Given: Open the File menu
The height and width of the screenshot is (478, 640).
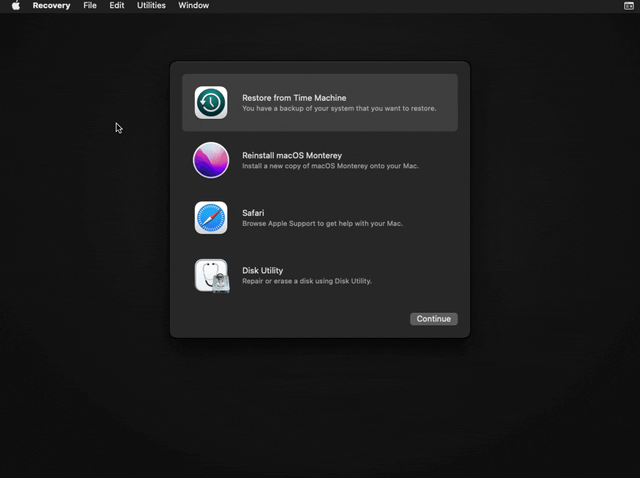Looking at the screenshot, I should pyautogui.click(x=90, y=6).
